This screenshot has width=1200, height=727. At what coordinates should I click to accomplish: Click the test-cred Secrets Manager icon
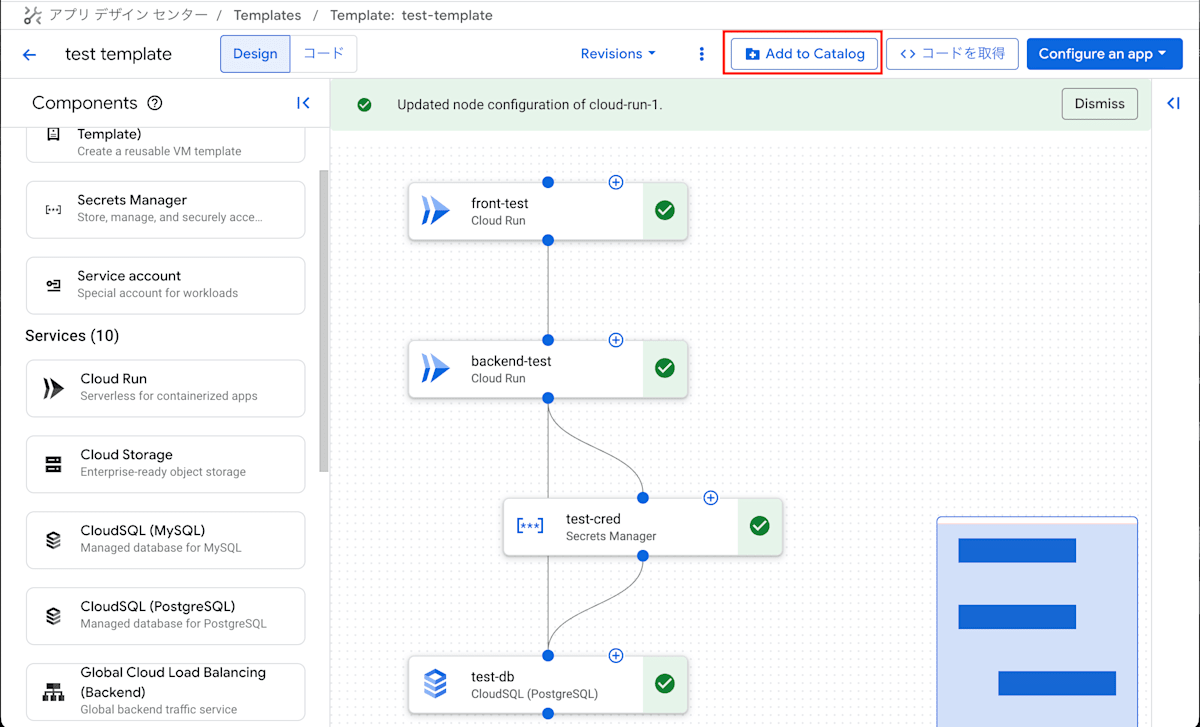[x=530, y=526]
